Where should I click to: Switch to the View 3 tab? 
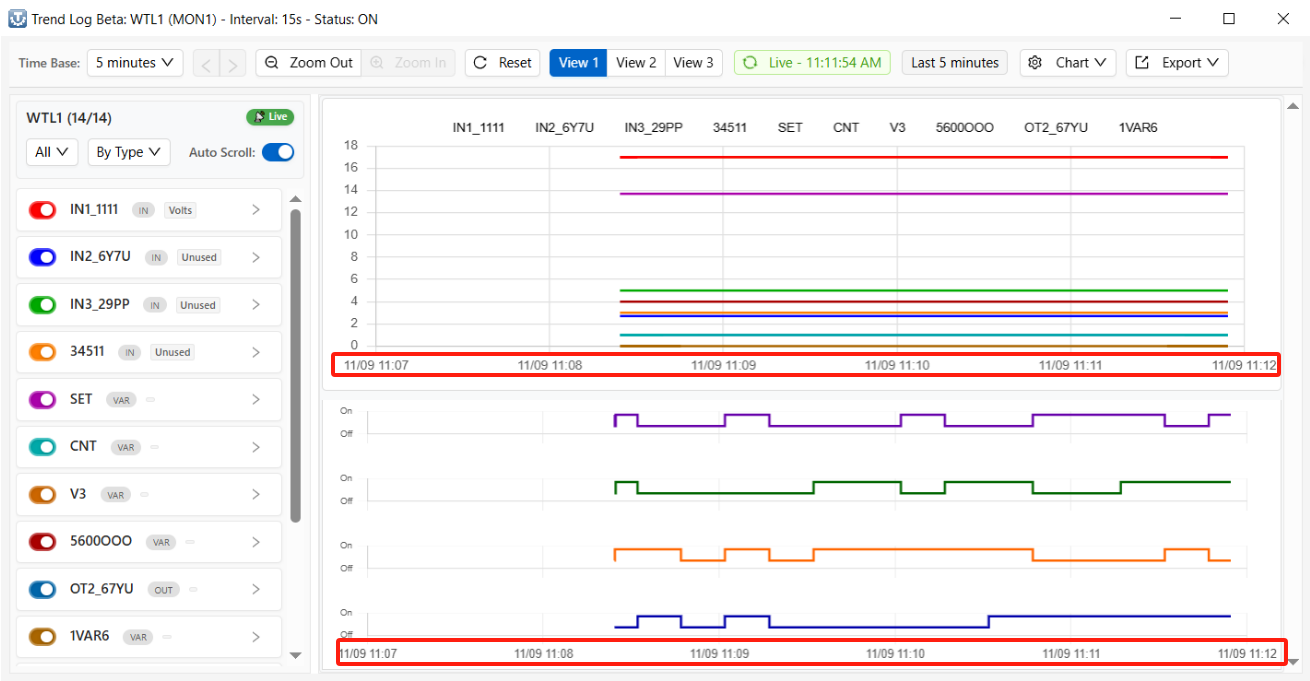point(693,63)
